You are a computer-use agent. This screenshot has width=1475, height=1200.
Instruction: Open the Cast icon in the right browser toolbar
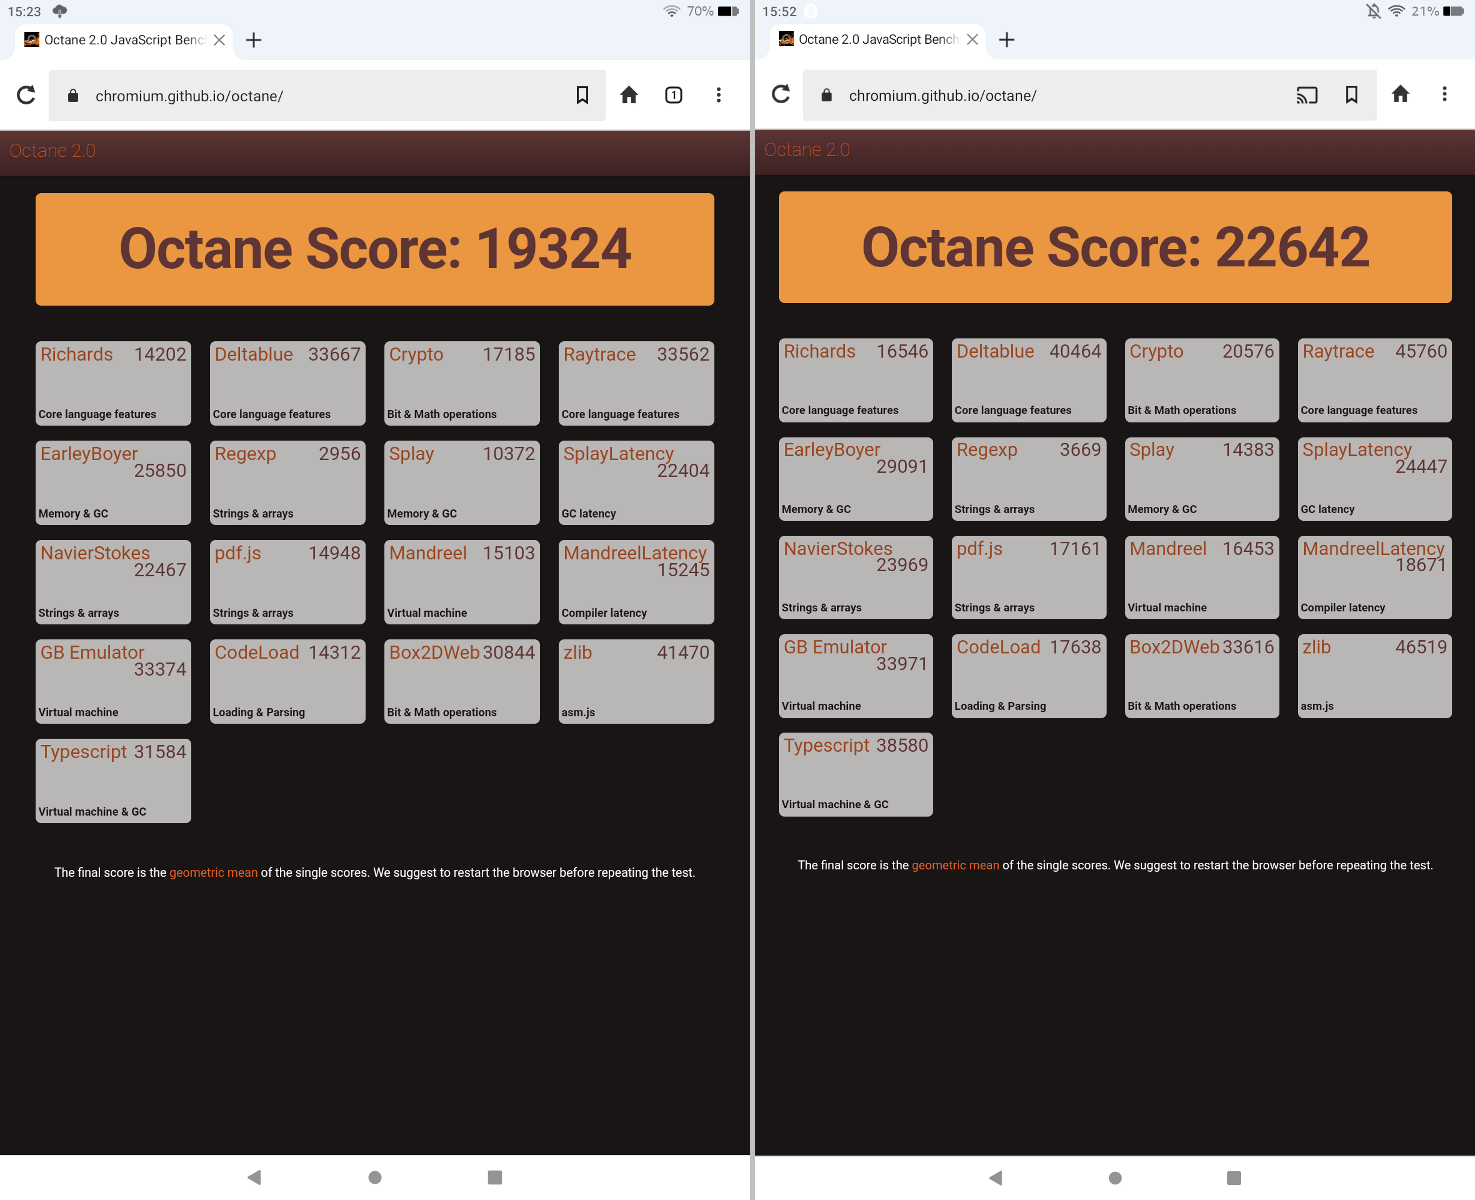[x=1307, y=95]
